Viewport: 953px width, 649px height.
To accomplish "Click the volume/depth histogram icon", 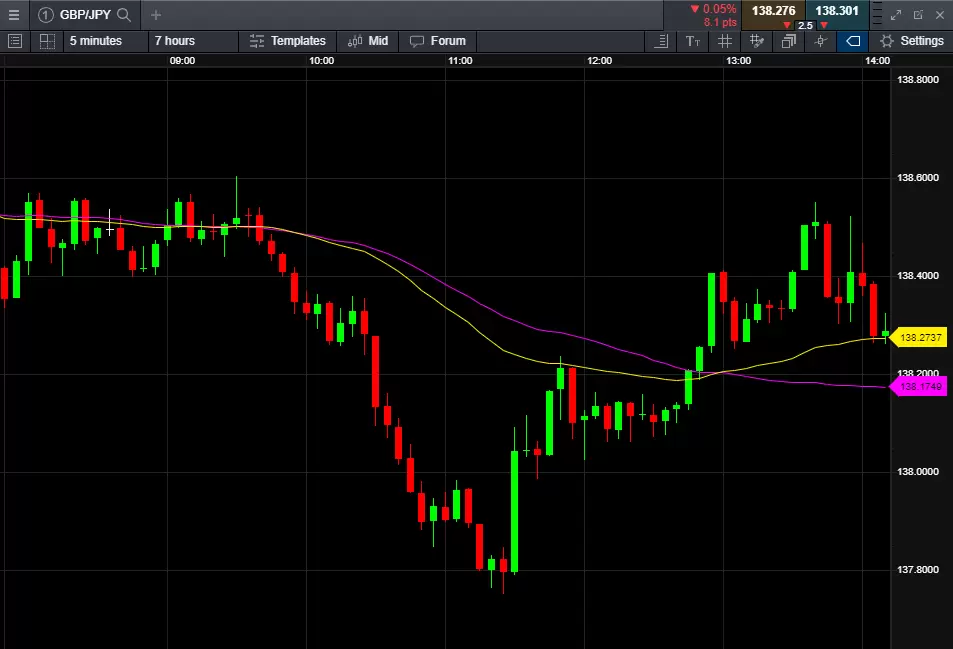I will pos(661,41).
